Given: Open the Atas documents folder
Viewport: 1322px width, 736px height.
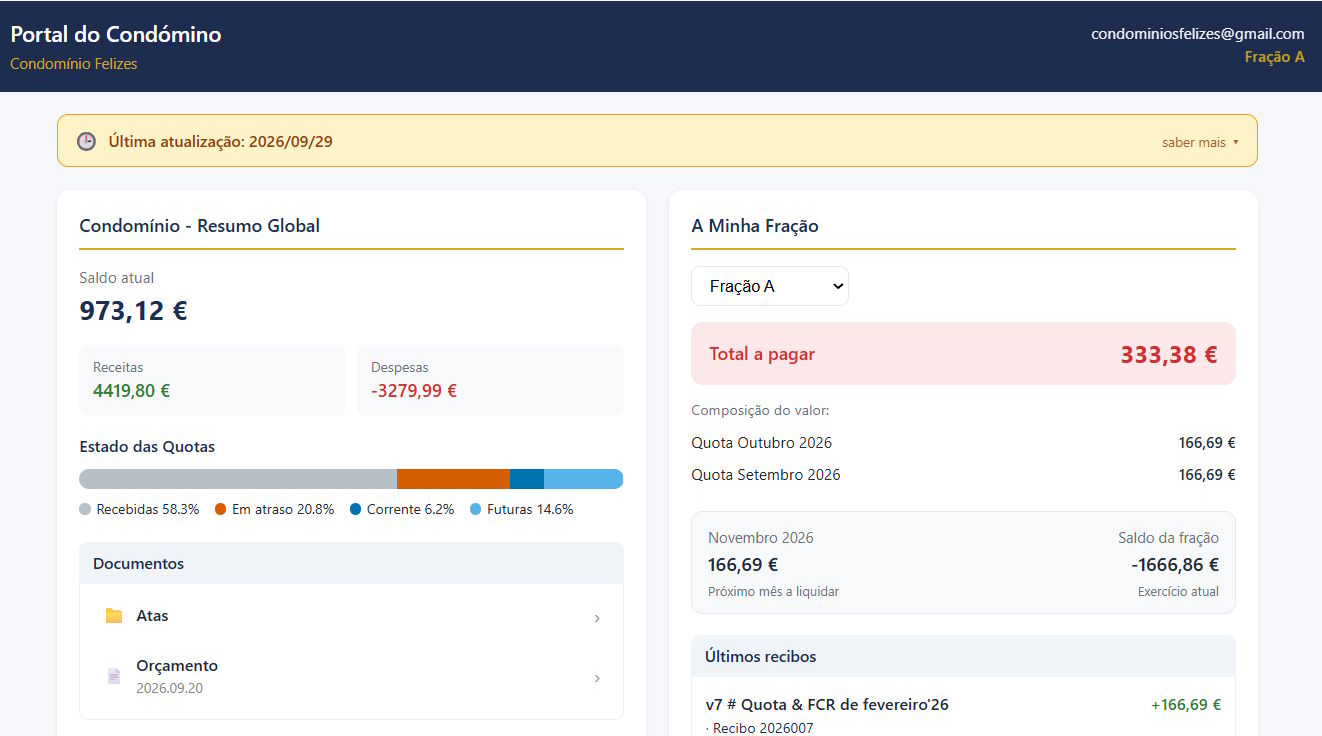Looking at the screenshot, I should click(352, 617).
